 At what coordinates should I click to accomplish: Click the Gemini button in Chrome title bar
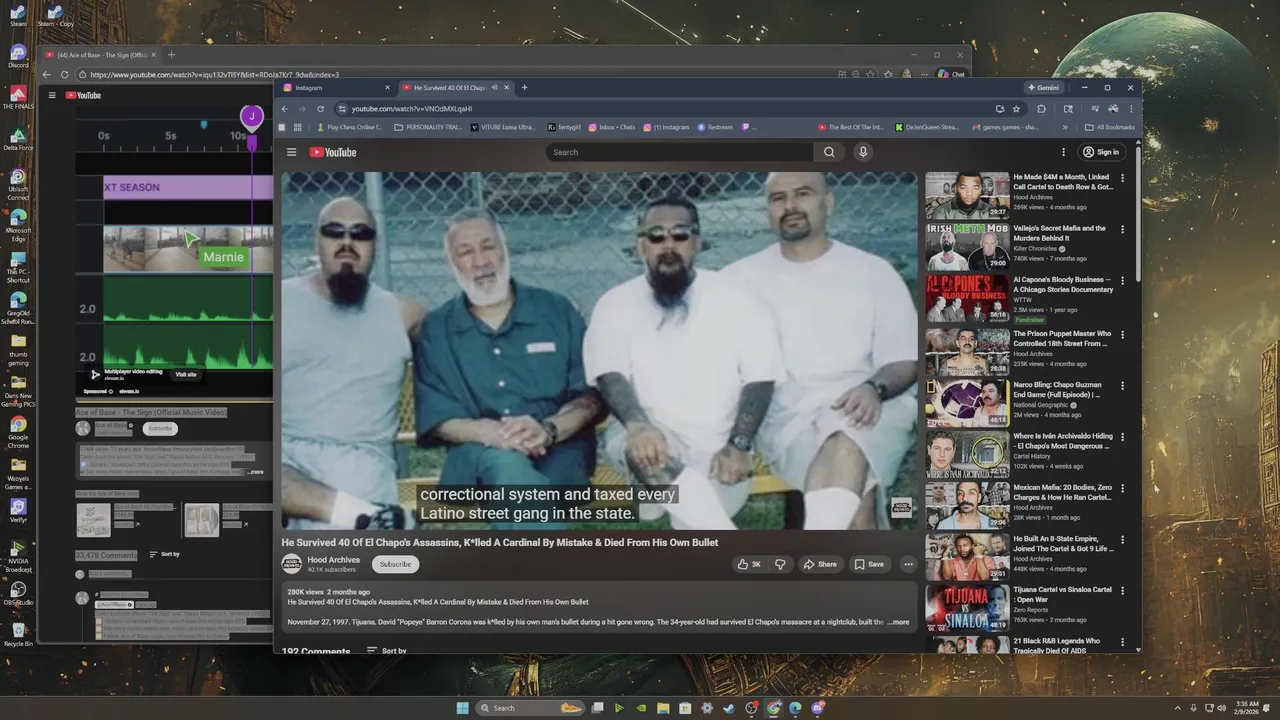tap(1043, 88)
